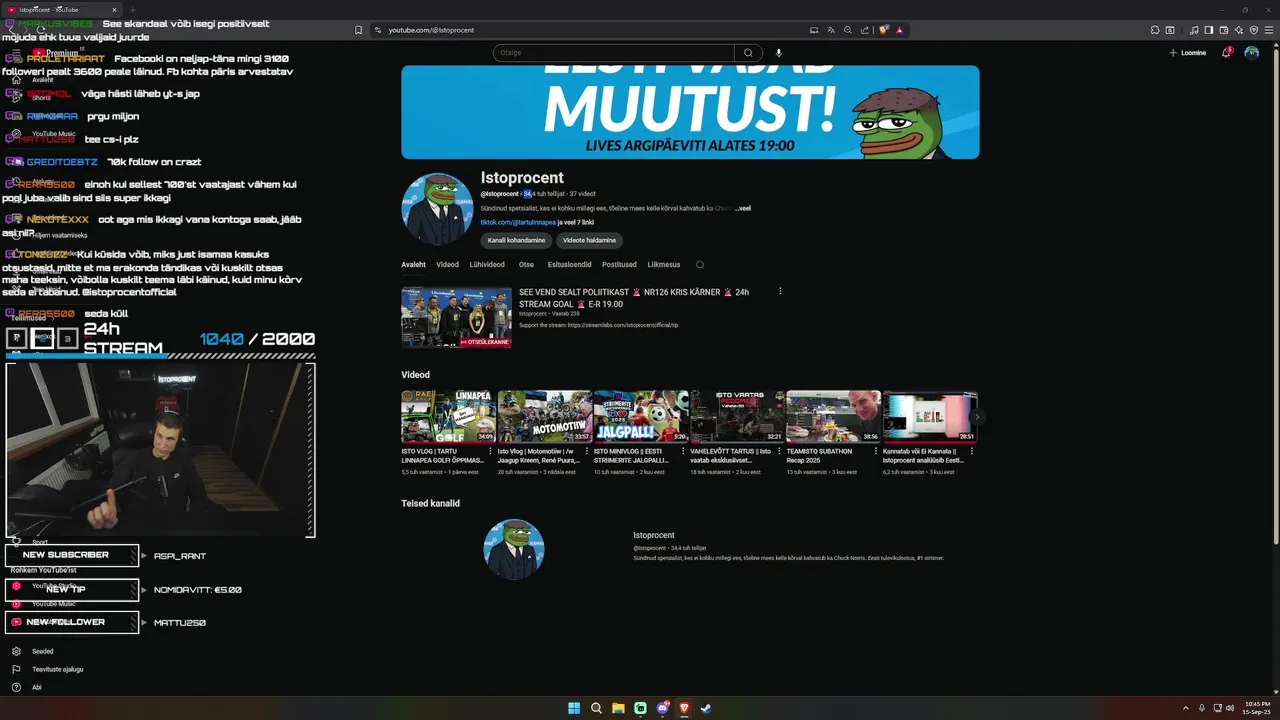This screenshot has height=720, width=1280.
Task: Open live stream title SEE VEND SEALT POLIITIKAST
Action: click(x=634, y=298)
